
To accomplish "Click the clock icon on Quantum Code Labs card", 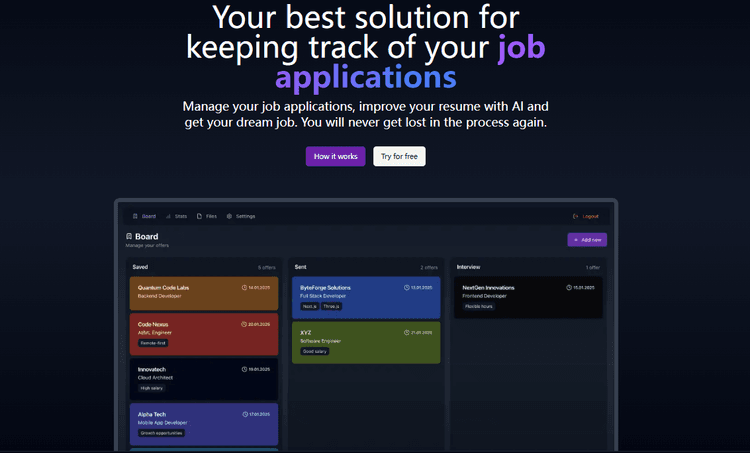I will [x=245, y=287].
